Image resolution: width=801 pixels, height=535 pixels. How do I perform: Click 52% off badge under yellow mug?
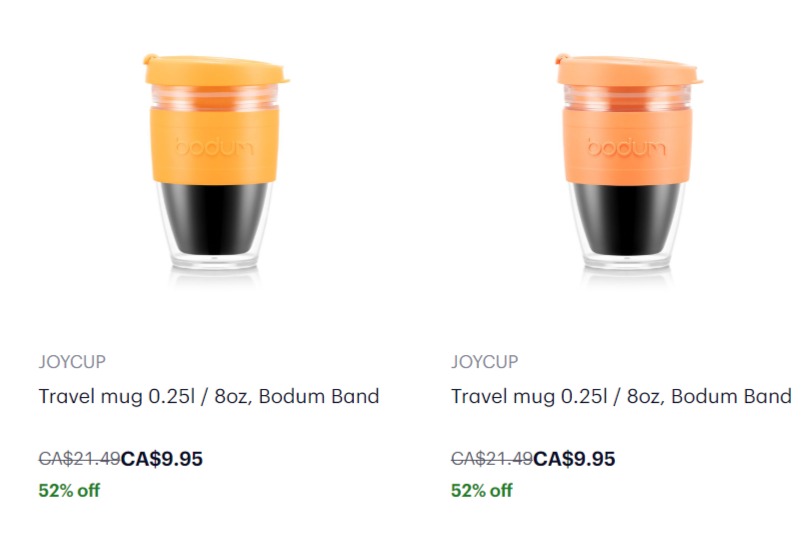pos(69,490)
